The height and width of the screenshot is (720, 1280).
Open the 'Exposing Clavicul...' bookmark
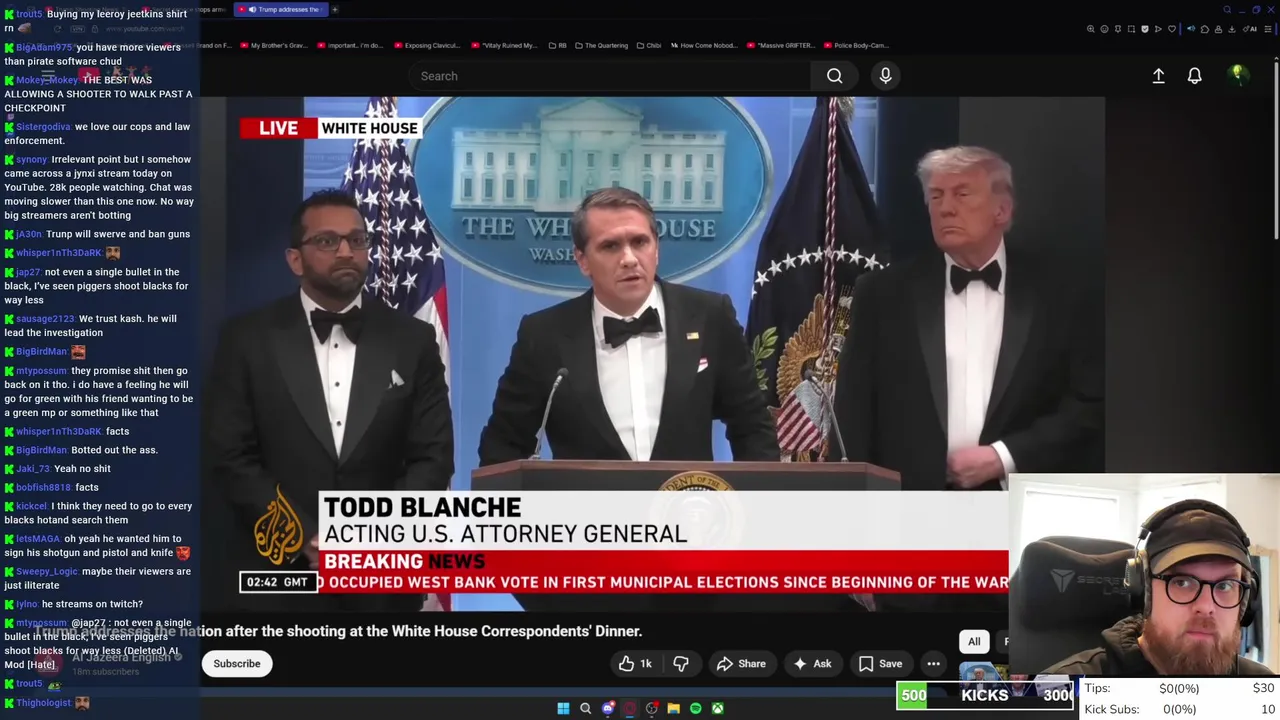(427, 45)
